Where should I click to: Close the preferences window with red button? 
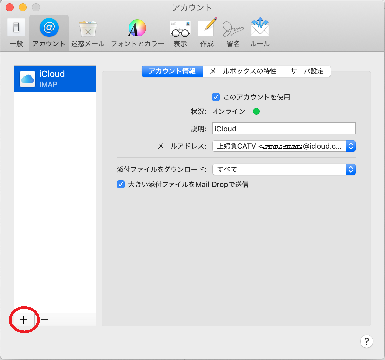(x=10, y=7)
